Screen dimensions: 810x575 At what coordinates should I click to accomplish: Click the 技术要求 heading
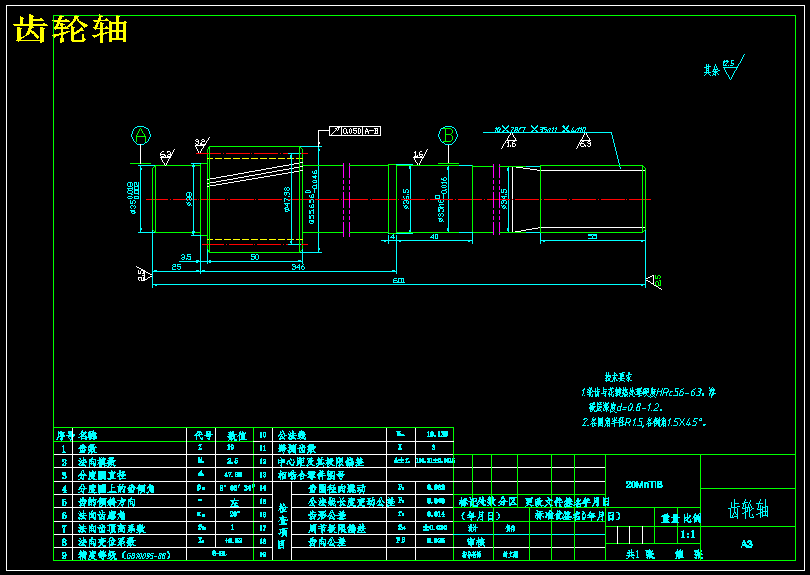coord(618,377)
